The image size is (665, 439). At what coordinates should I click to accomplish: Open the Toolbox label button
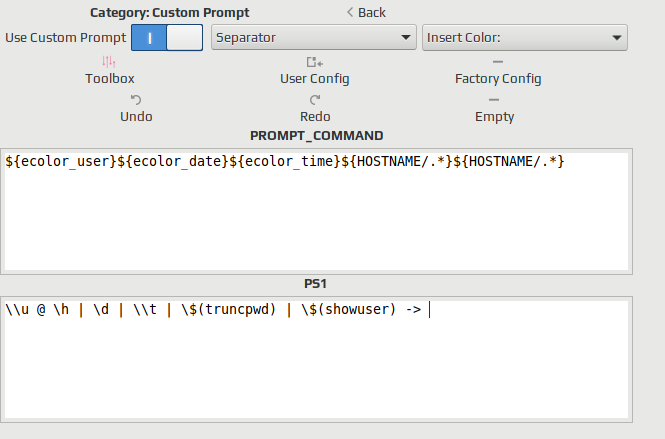click(x=110, y=79)
